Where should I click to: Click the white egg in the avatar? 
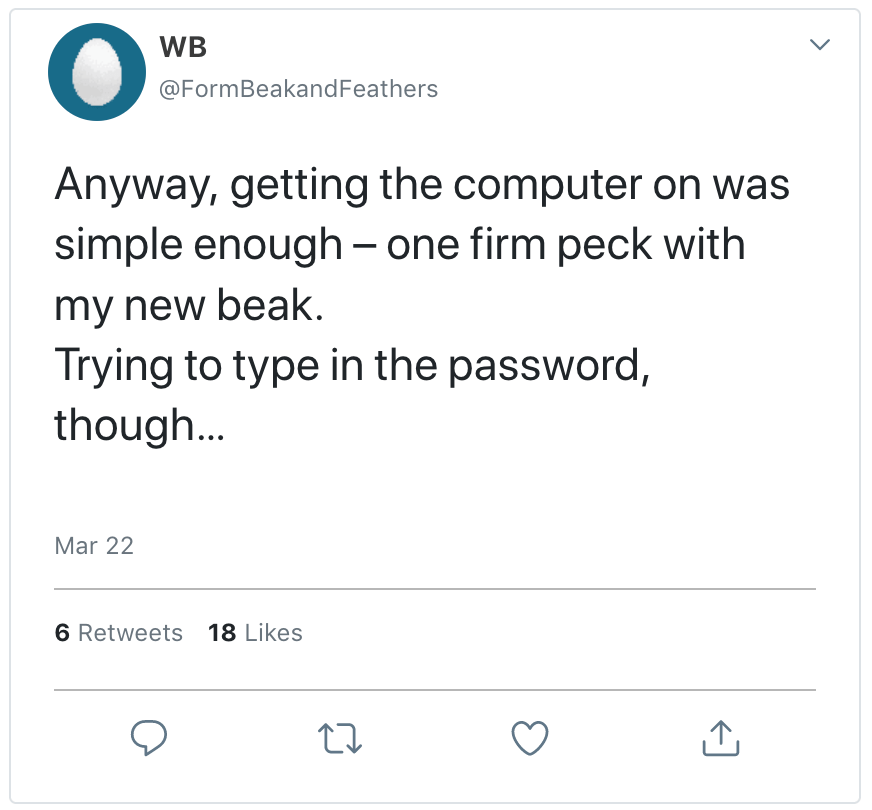98,71
